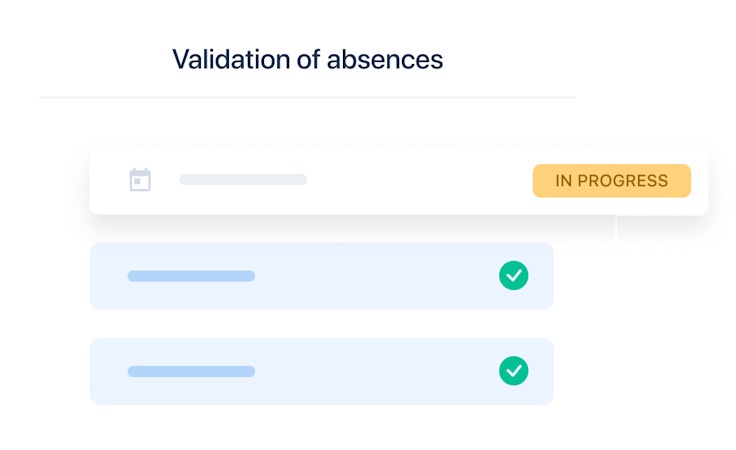Open the upper validated absence row
This screenshot has height=450, width=736.
click(x=322, y=276)
